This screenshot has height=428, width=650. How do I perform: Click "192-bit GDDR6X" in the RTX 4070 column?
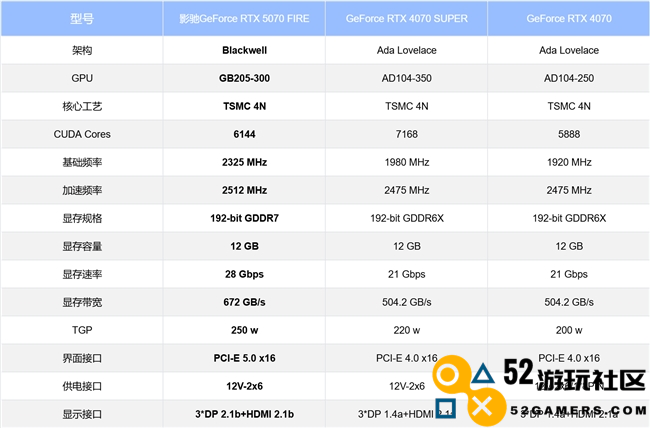click(x=569, y=218)
